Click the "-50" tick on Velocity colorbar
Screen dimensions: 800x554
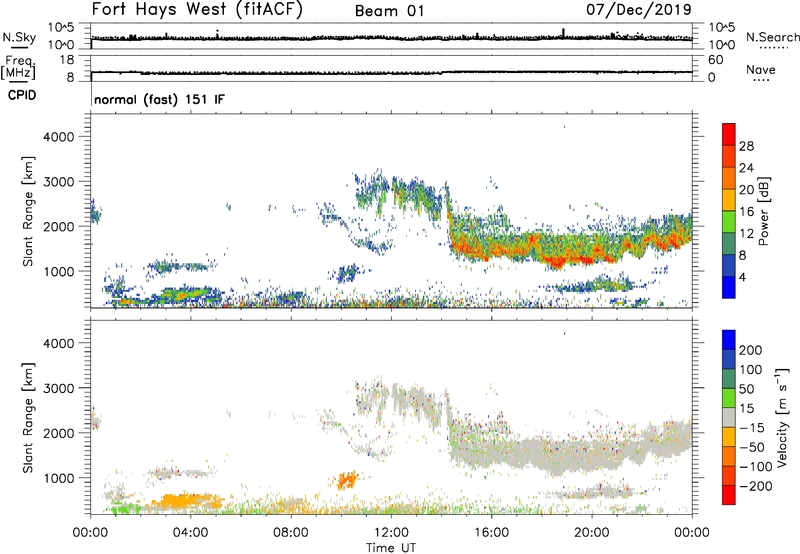pyautogui.click(x=752, y=447)
